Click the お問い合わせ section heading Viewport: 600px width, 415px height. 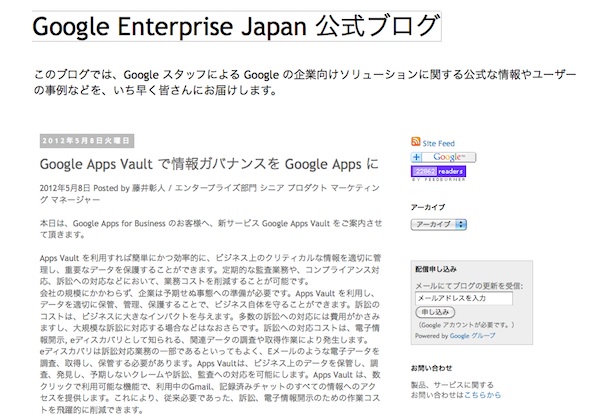pos(431,368)
